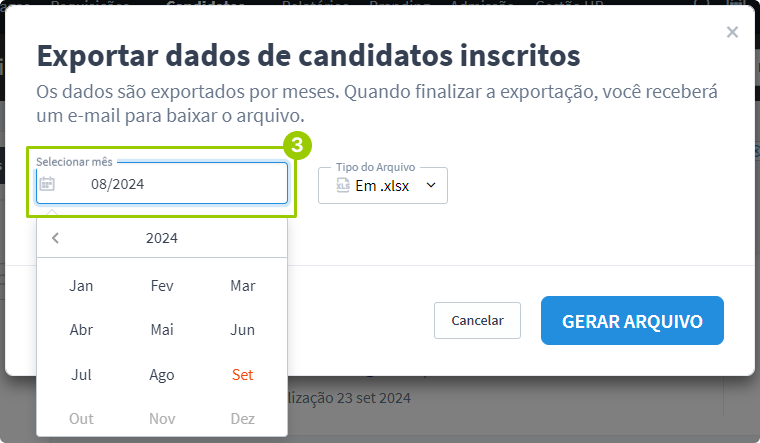Pick Jun in the month picker
The height and width of the screenshot is (443, 760).
(243, 330)
